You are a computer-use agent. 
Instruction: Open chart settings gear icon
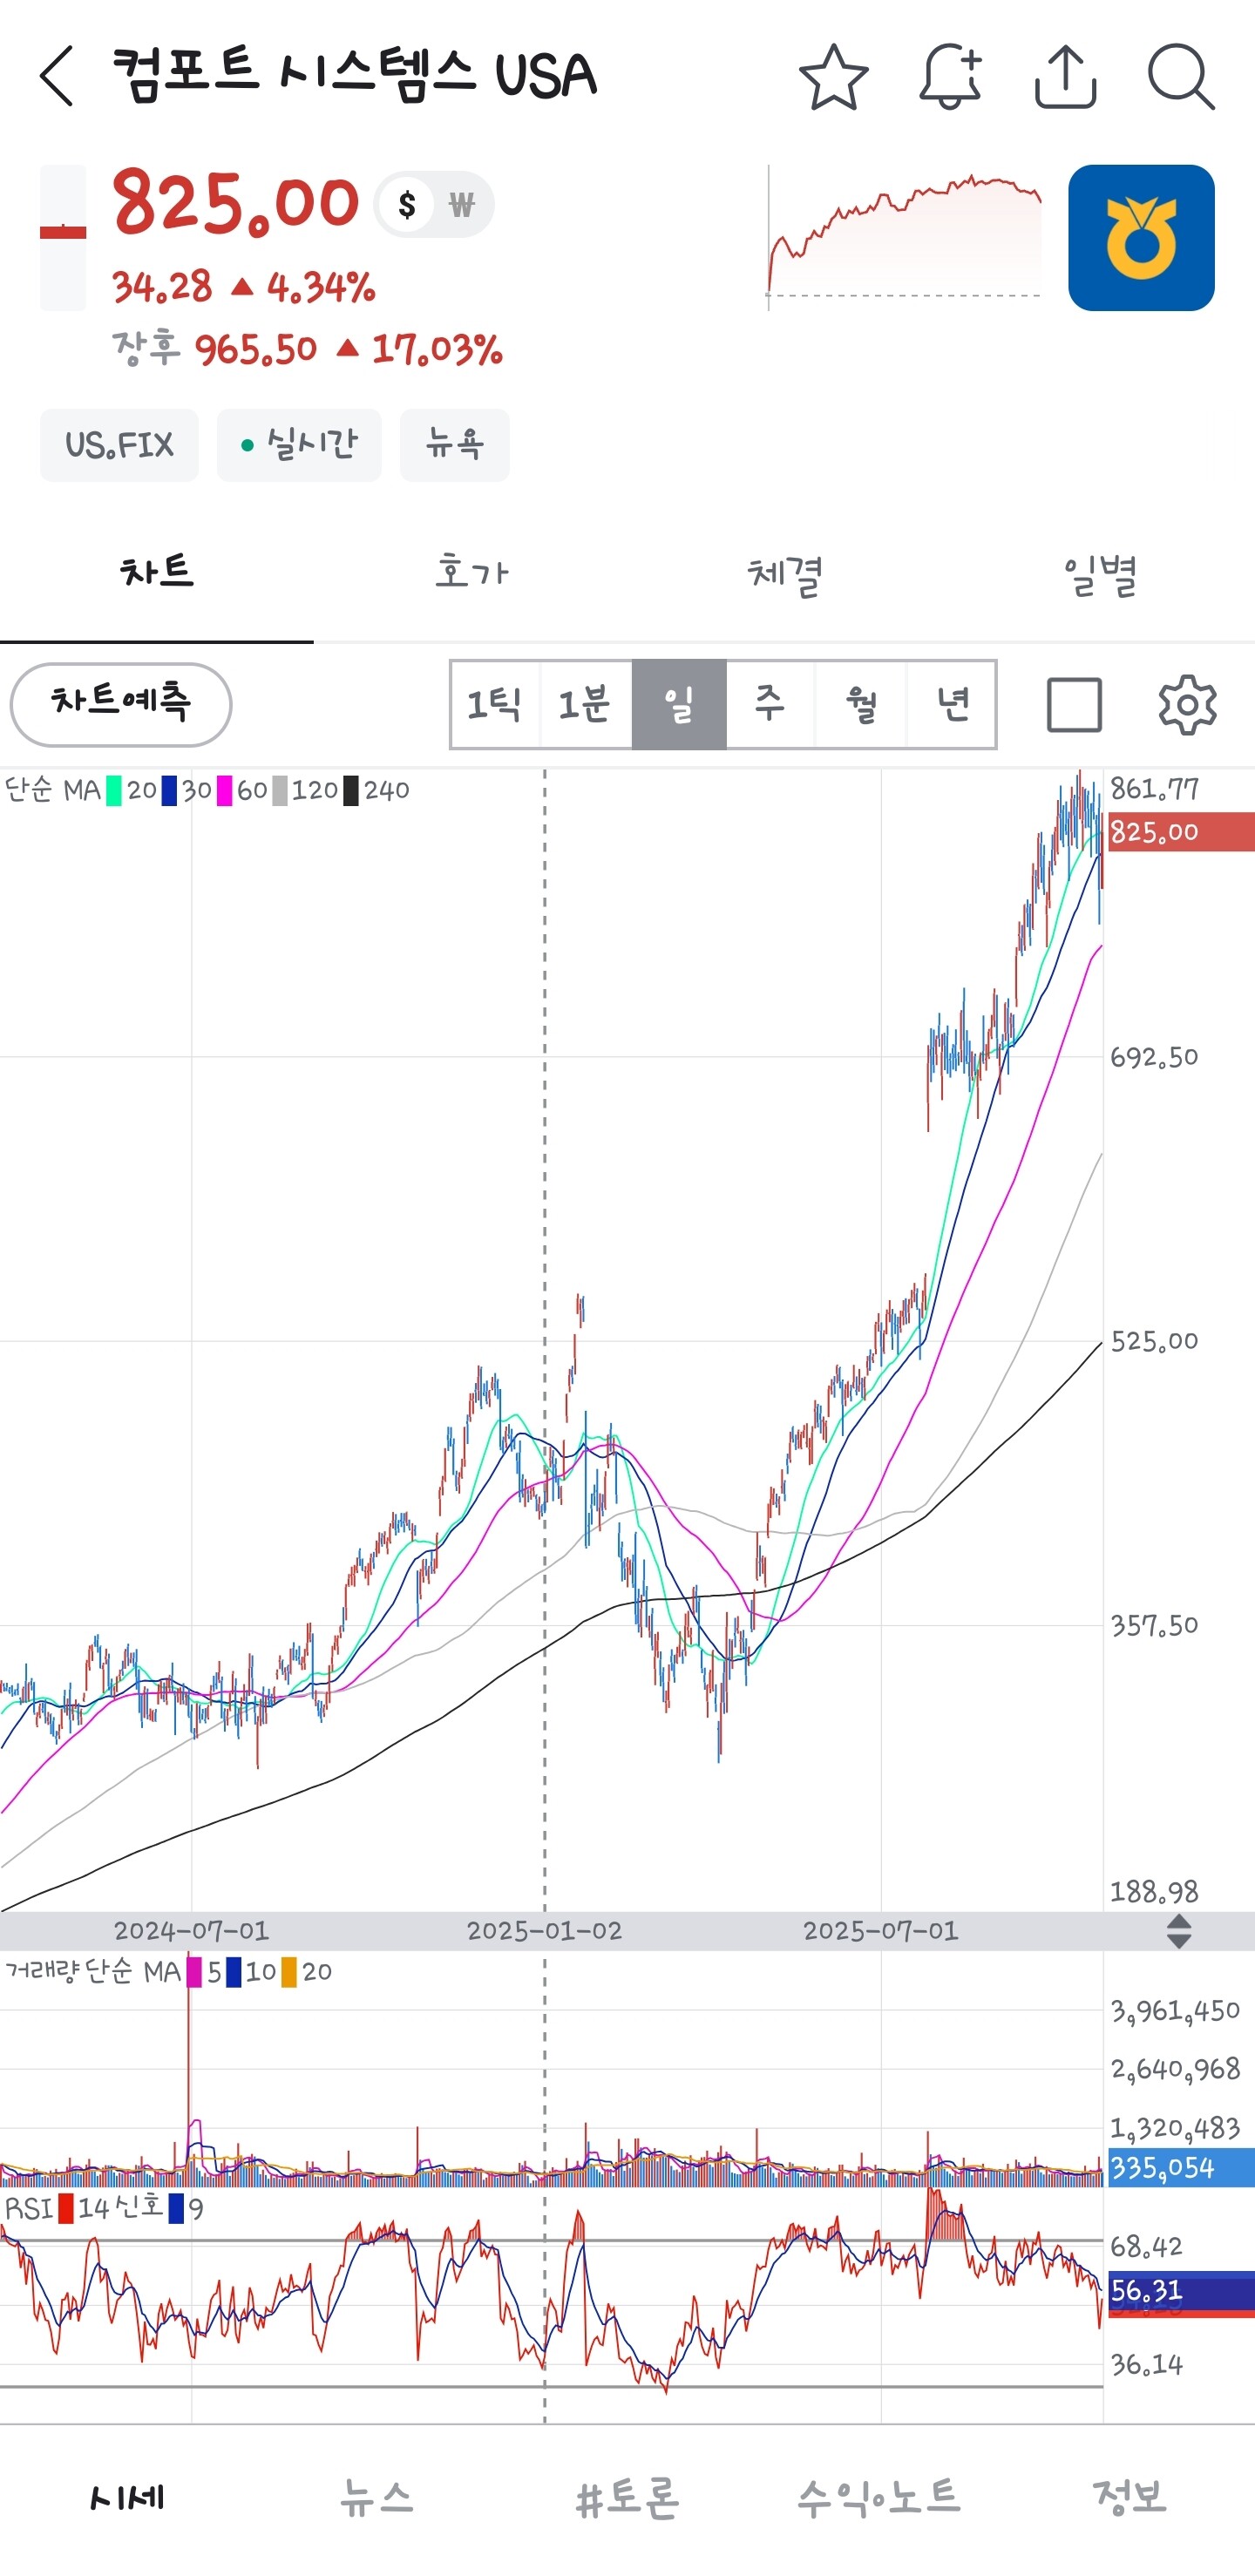(1187, 705)
